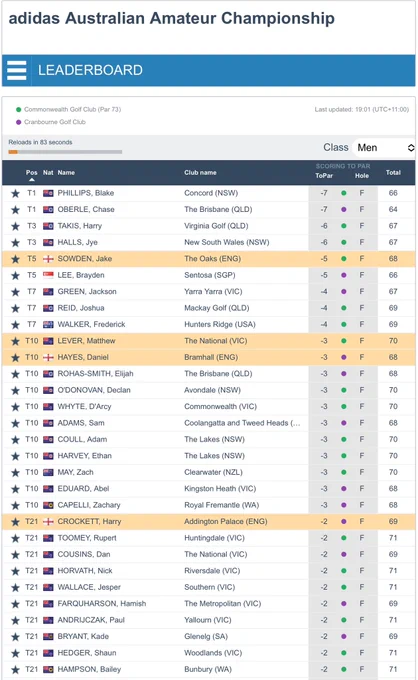Toggle favorite star for HAMPSON, Bailey

pos(15,670)
